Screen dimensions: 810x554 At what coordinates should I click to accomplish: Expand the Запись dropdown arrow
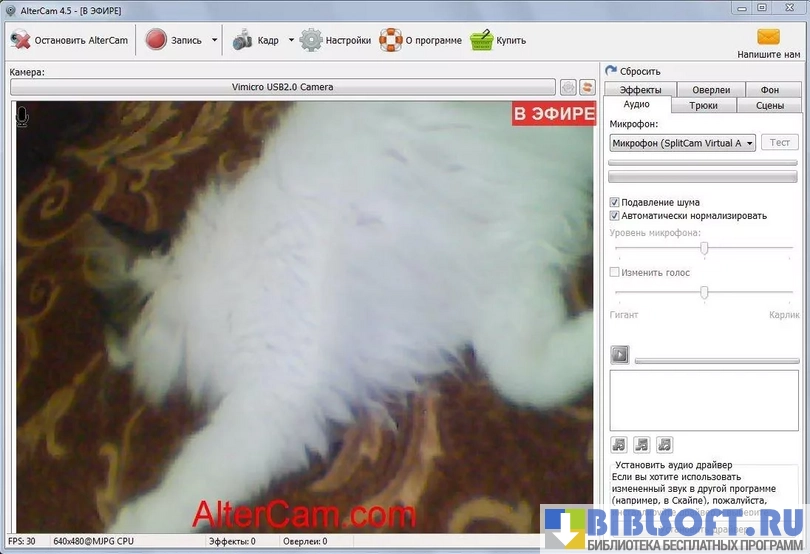(214, 41)
